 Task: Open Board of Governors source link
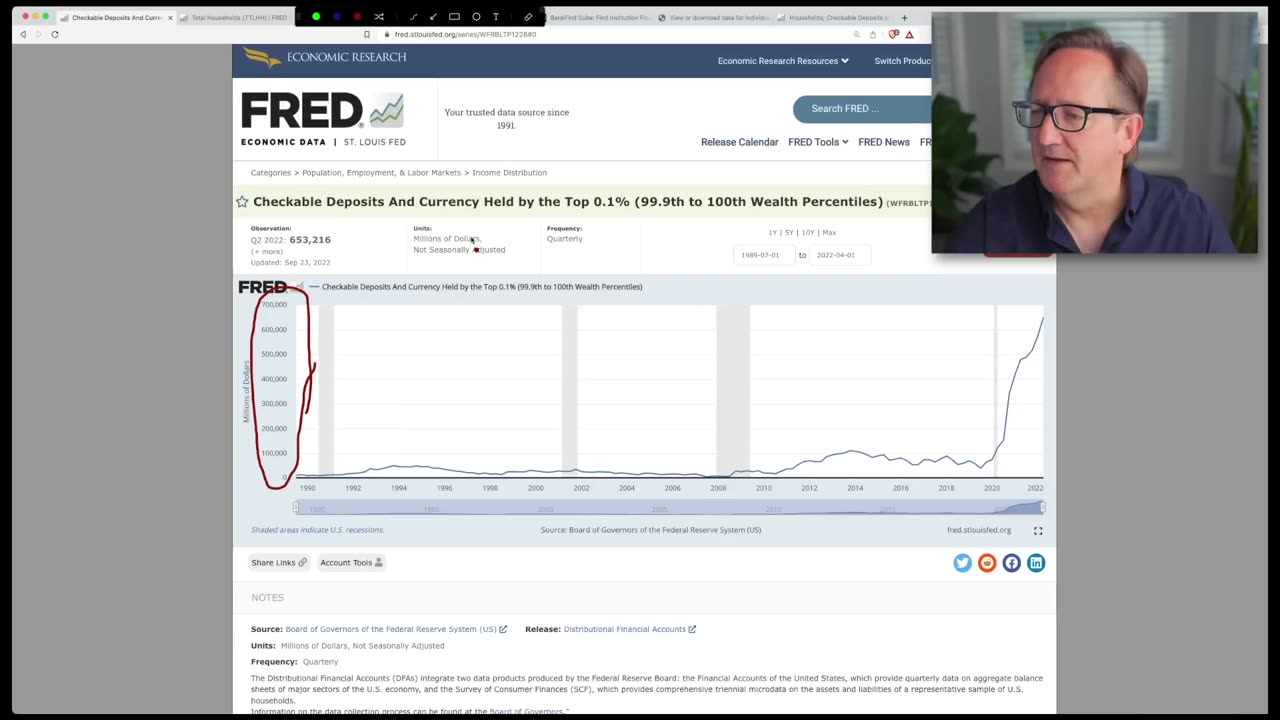click(x=391, y=629)
